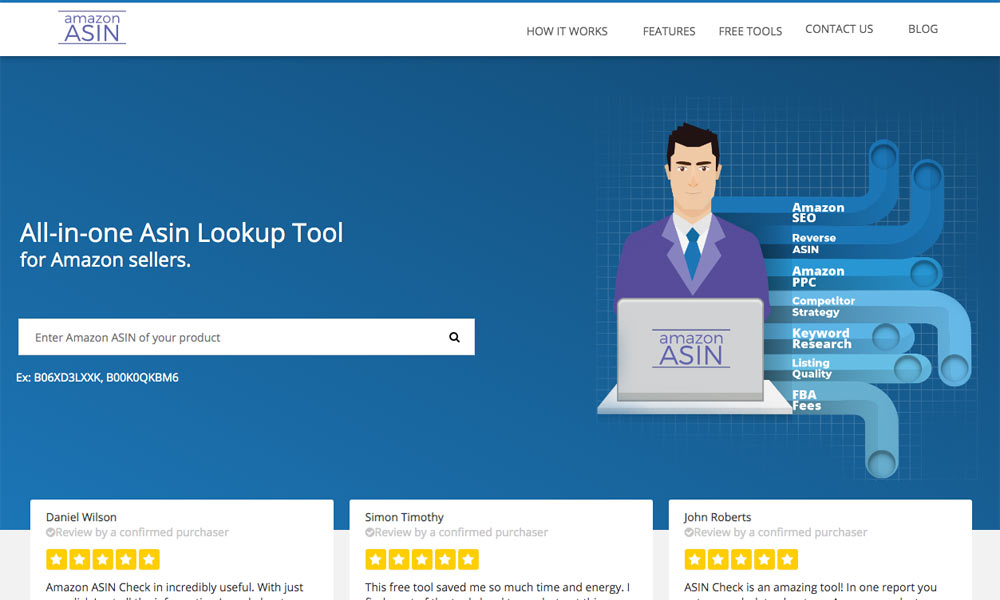The image size is (1000, 600).
Task: Click the Competitor Strategy label in illustration
Action: (823, 306)
